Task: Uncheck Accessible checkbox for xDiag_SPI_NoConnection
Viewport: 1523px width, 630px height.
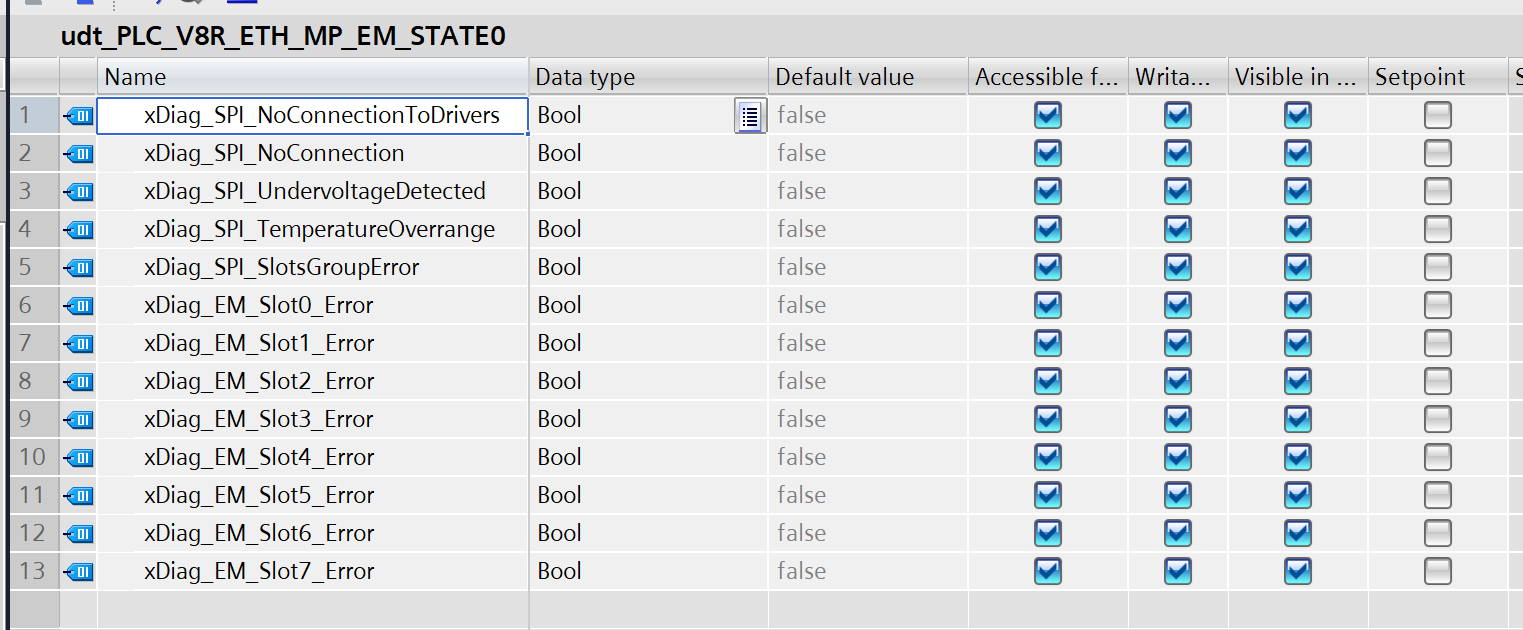Action: [1047, 154]
